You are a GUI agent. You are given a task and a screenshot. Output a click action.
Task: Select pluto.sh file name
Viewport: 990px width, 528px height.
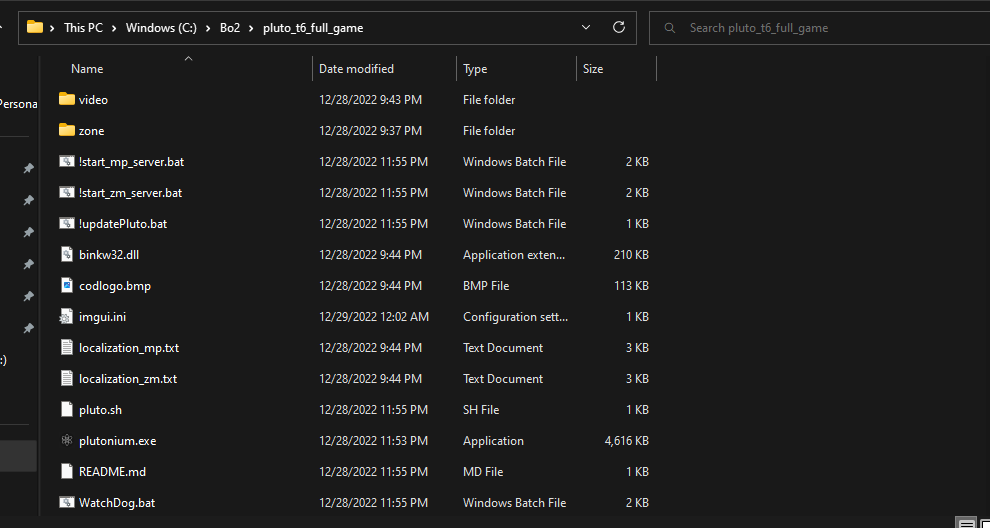pos(100,409)
